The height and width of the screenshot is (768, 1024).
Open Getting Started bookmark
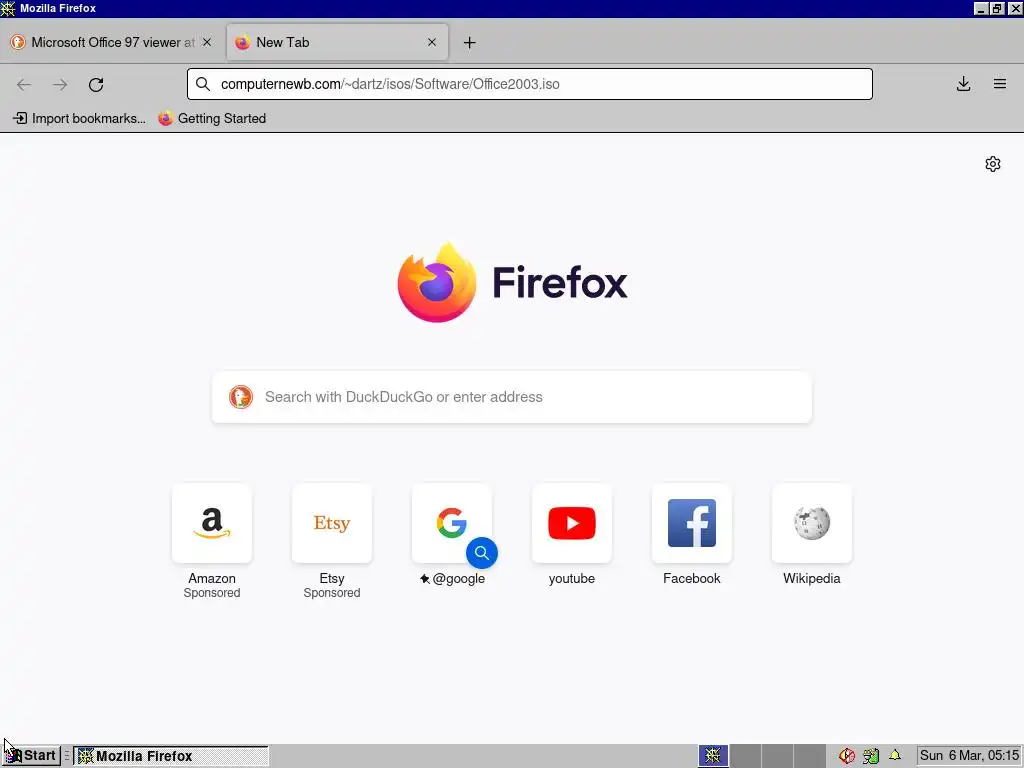[212, 118]
